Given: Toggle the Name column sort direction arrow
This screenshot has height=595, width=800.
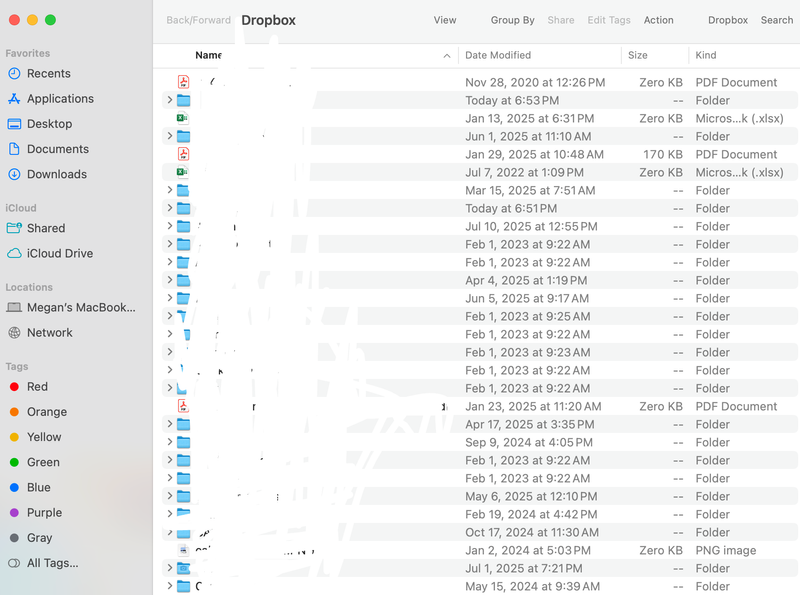Looking at the screenshot, I should click(447, 56).
